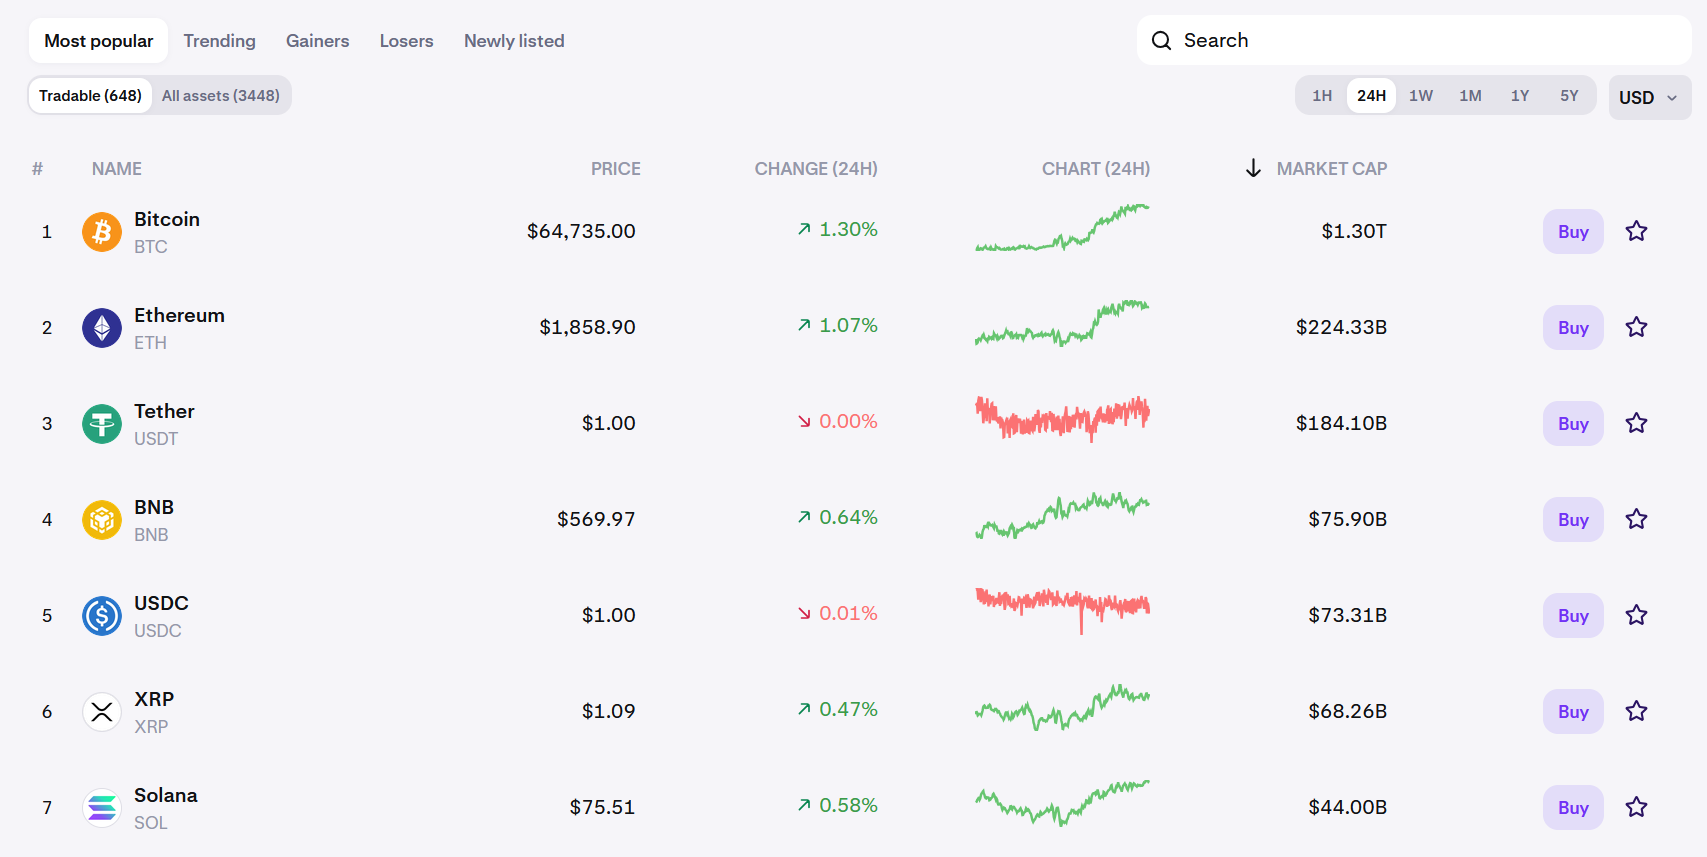
Task: Click the USDC coin icon
Action: tap(101, 616)
